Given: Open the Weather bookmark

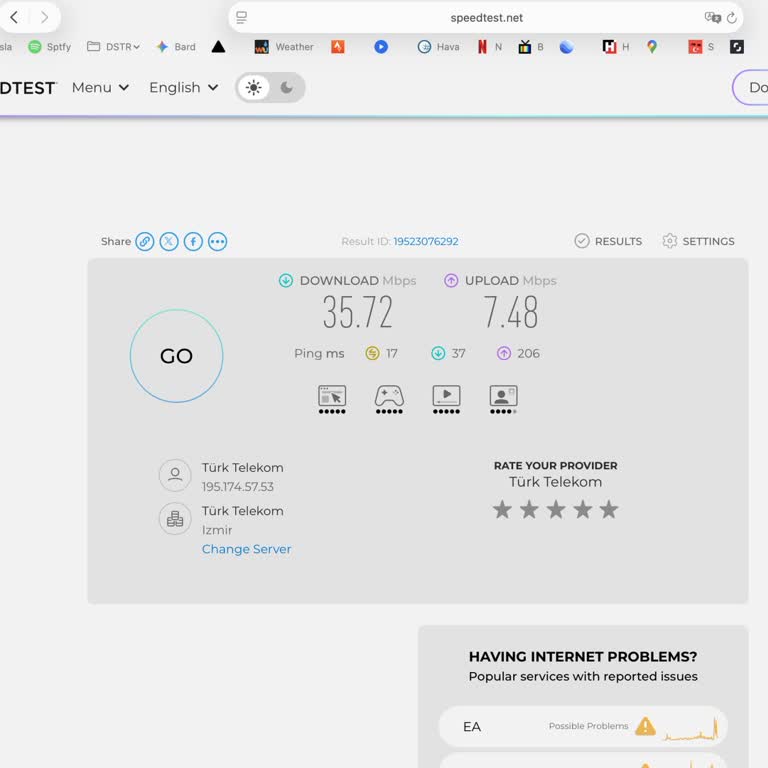Looking at the screenshot, I should 284,47.
